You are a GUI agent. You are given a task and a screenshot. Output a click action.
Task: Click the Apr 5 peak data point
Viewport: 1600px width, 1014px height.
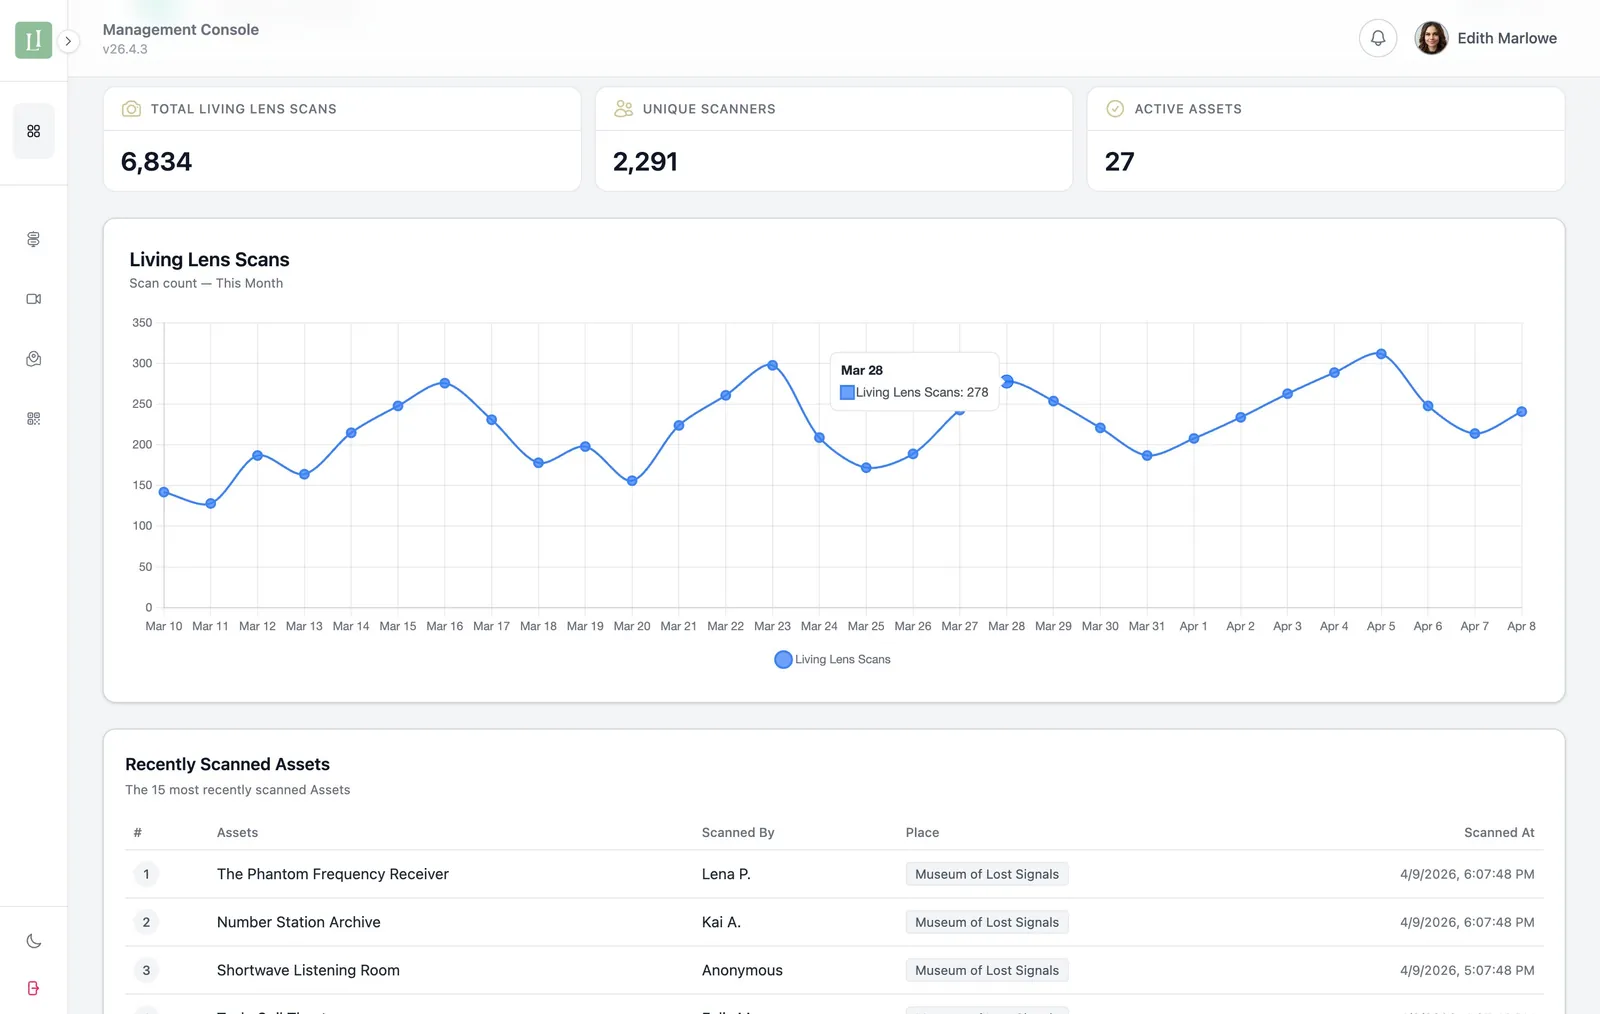(x=1381, y=354)
